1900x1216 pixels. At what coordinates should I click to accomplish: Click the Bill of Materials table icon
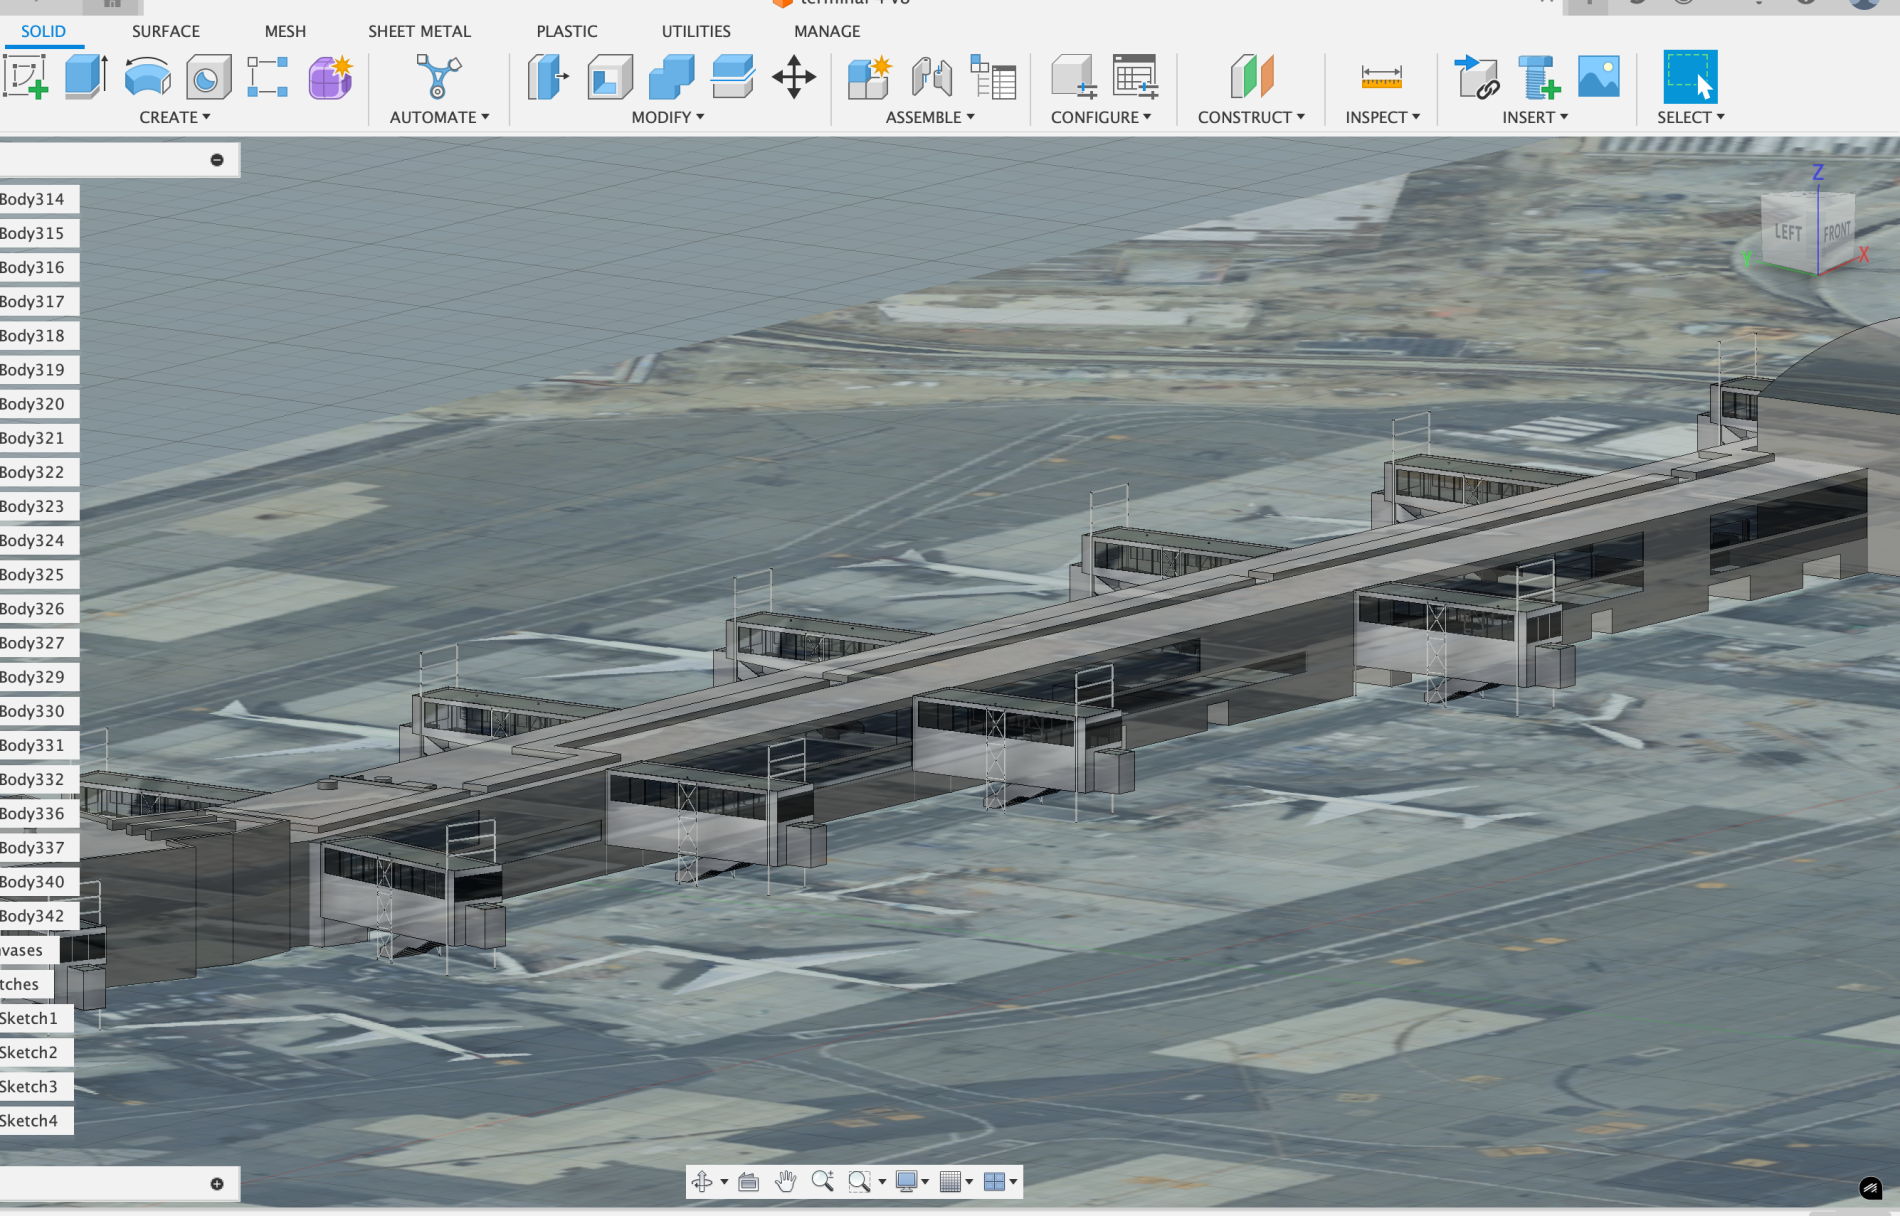click(993, 77)
